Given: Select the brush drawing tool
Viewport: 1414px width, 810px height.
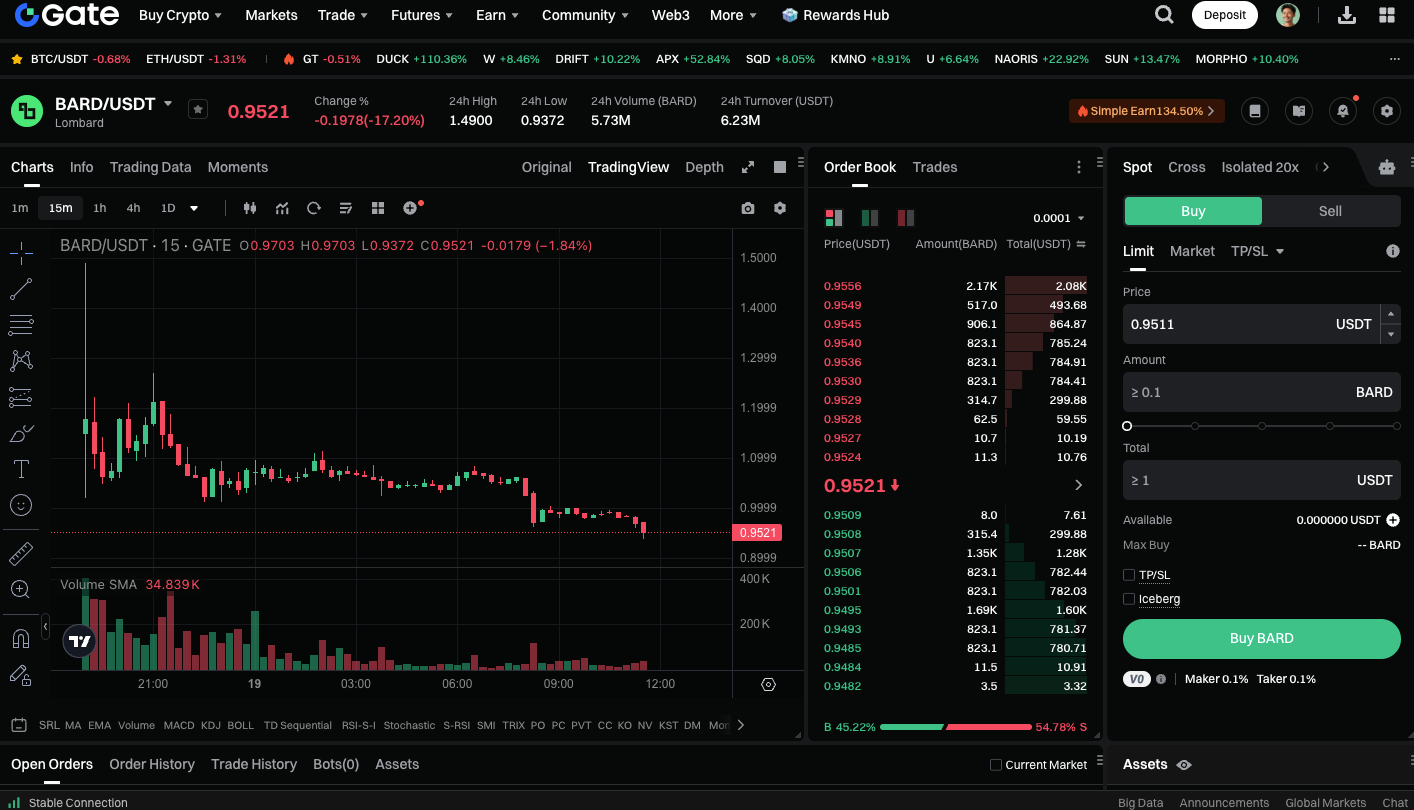Looking at the screenshot, I should coord(21,433).
